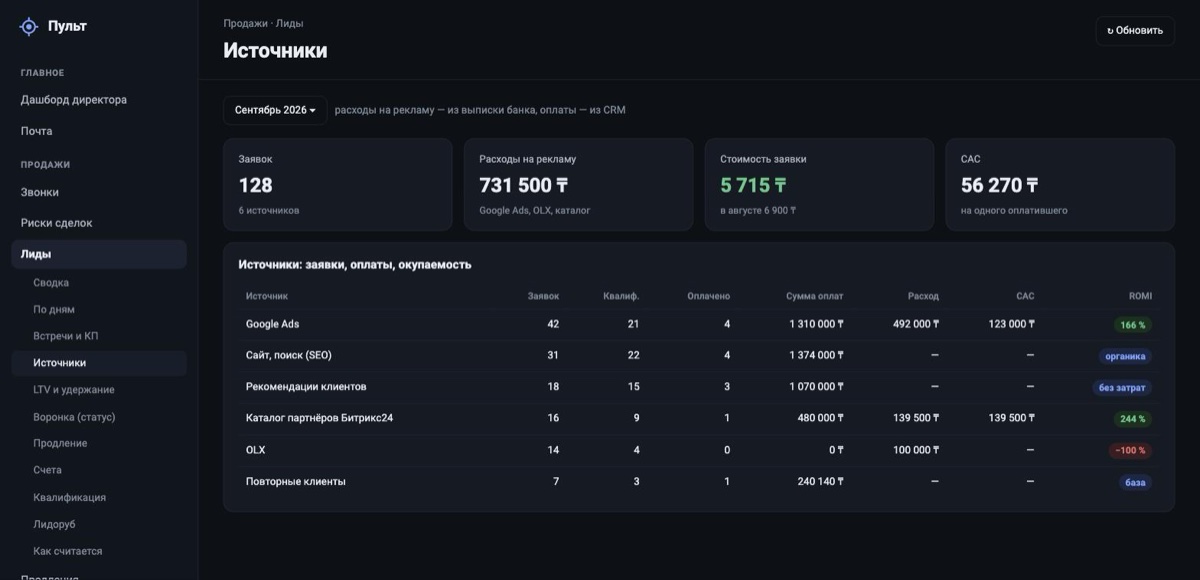
Task: Click the база badge
Action: 1136,482
